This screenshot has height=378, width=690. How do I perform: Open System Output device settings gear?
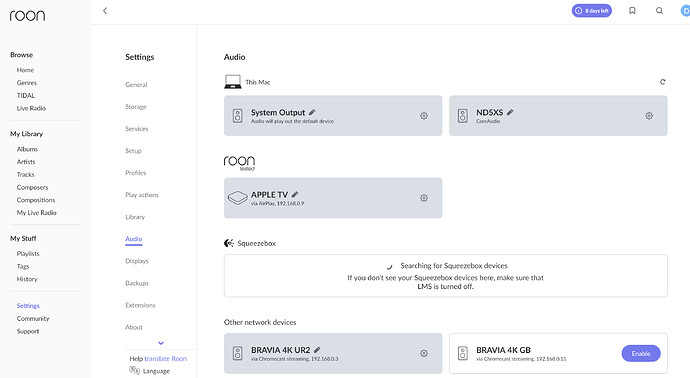coord(424,116)
